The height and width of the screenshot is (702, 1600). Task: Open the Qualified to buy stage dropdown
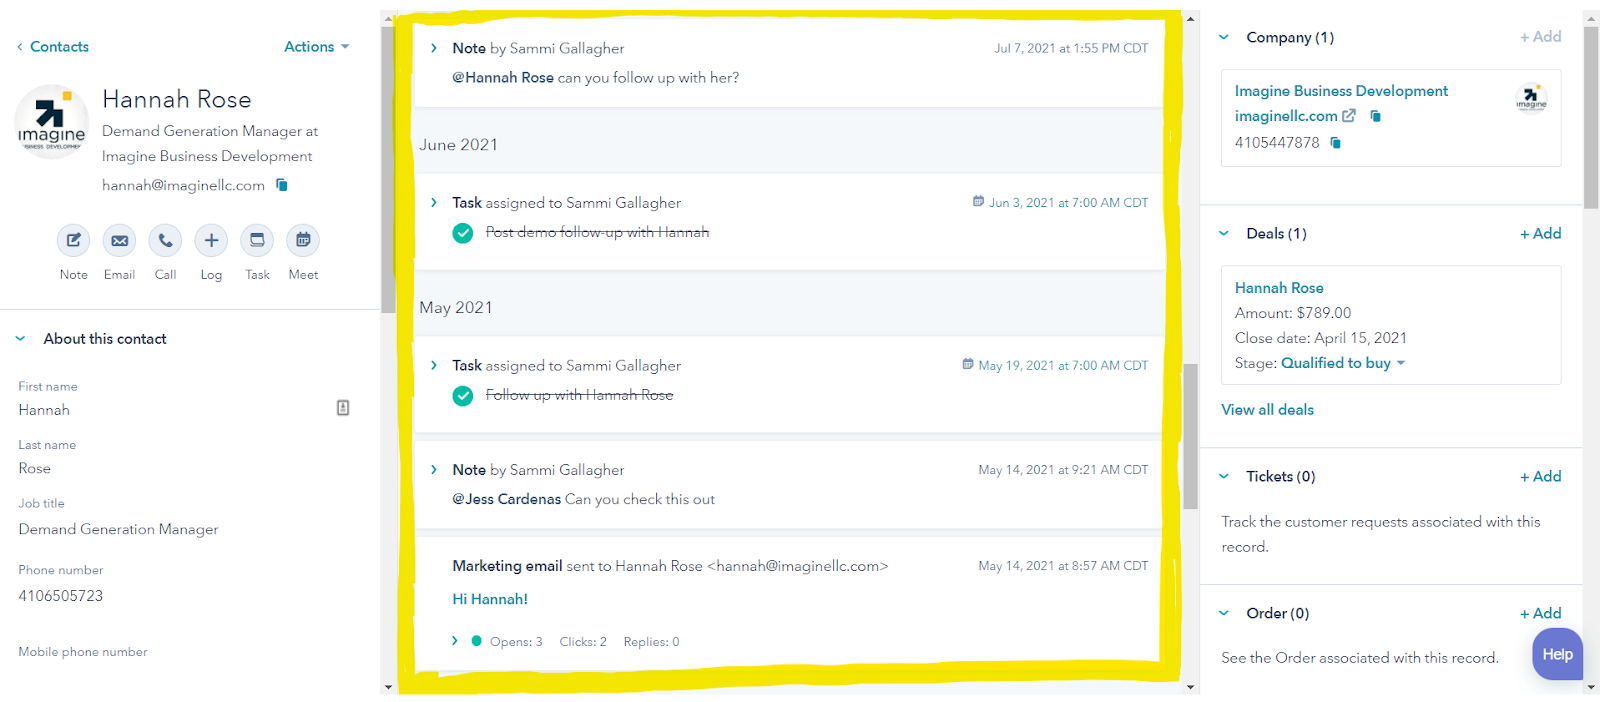[1343, 363]
